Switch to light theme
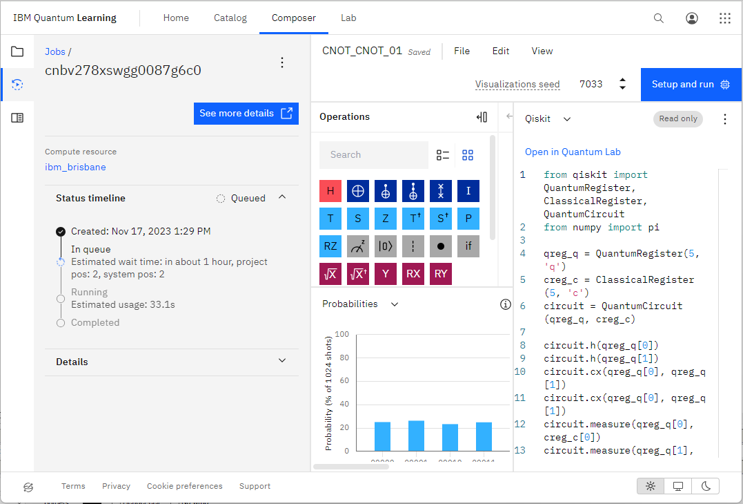 point(651,487)
